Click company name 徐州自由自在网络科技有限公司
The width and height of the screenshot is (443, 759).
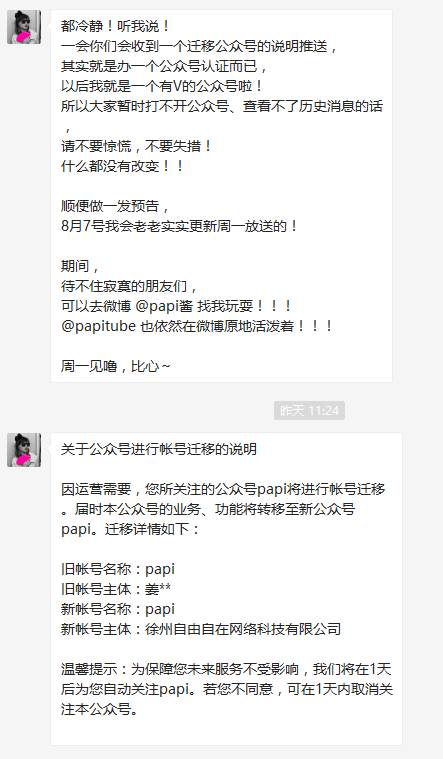[243, 629]
